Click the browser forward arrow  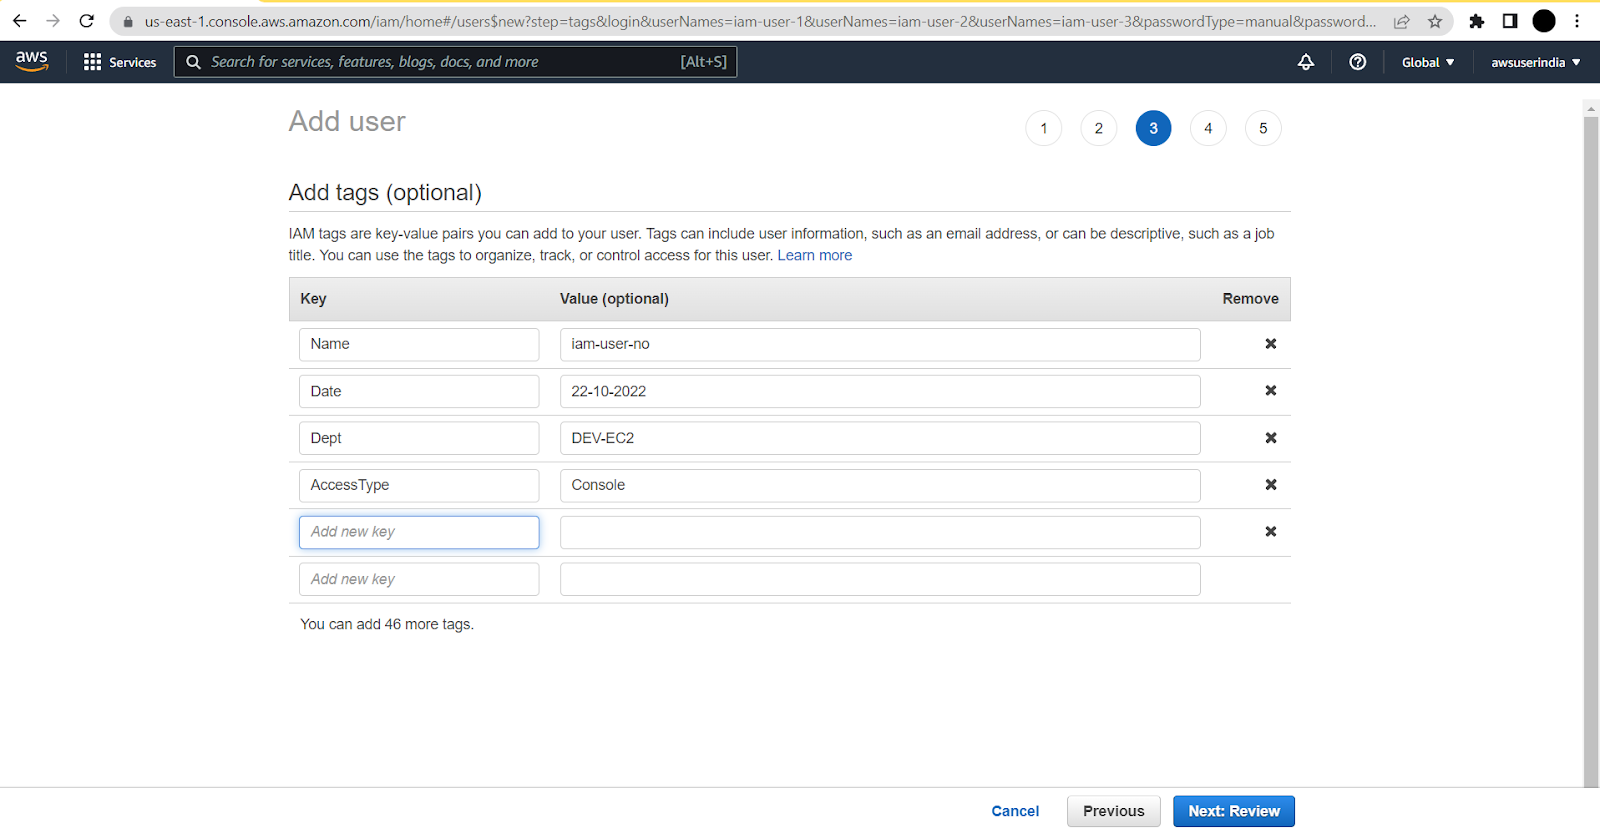pyautogui.click(x=53, y=21)
